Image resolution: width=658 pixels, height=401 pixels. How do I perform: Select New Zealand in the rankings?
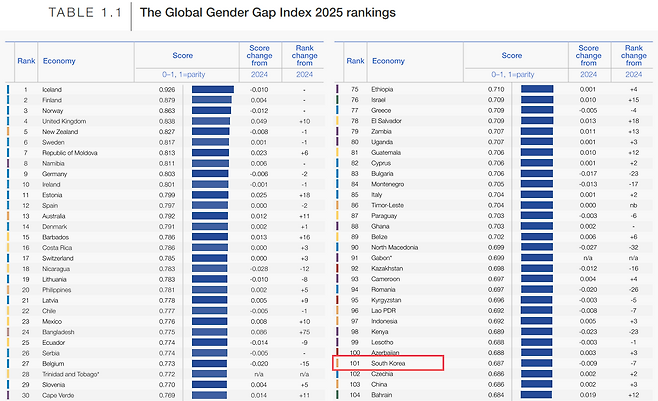[60, 132]
